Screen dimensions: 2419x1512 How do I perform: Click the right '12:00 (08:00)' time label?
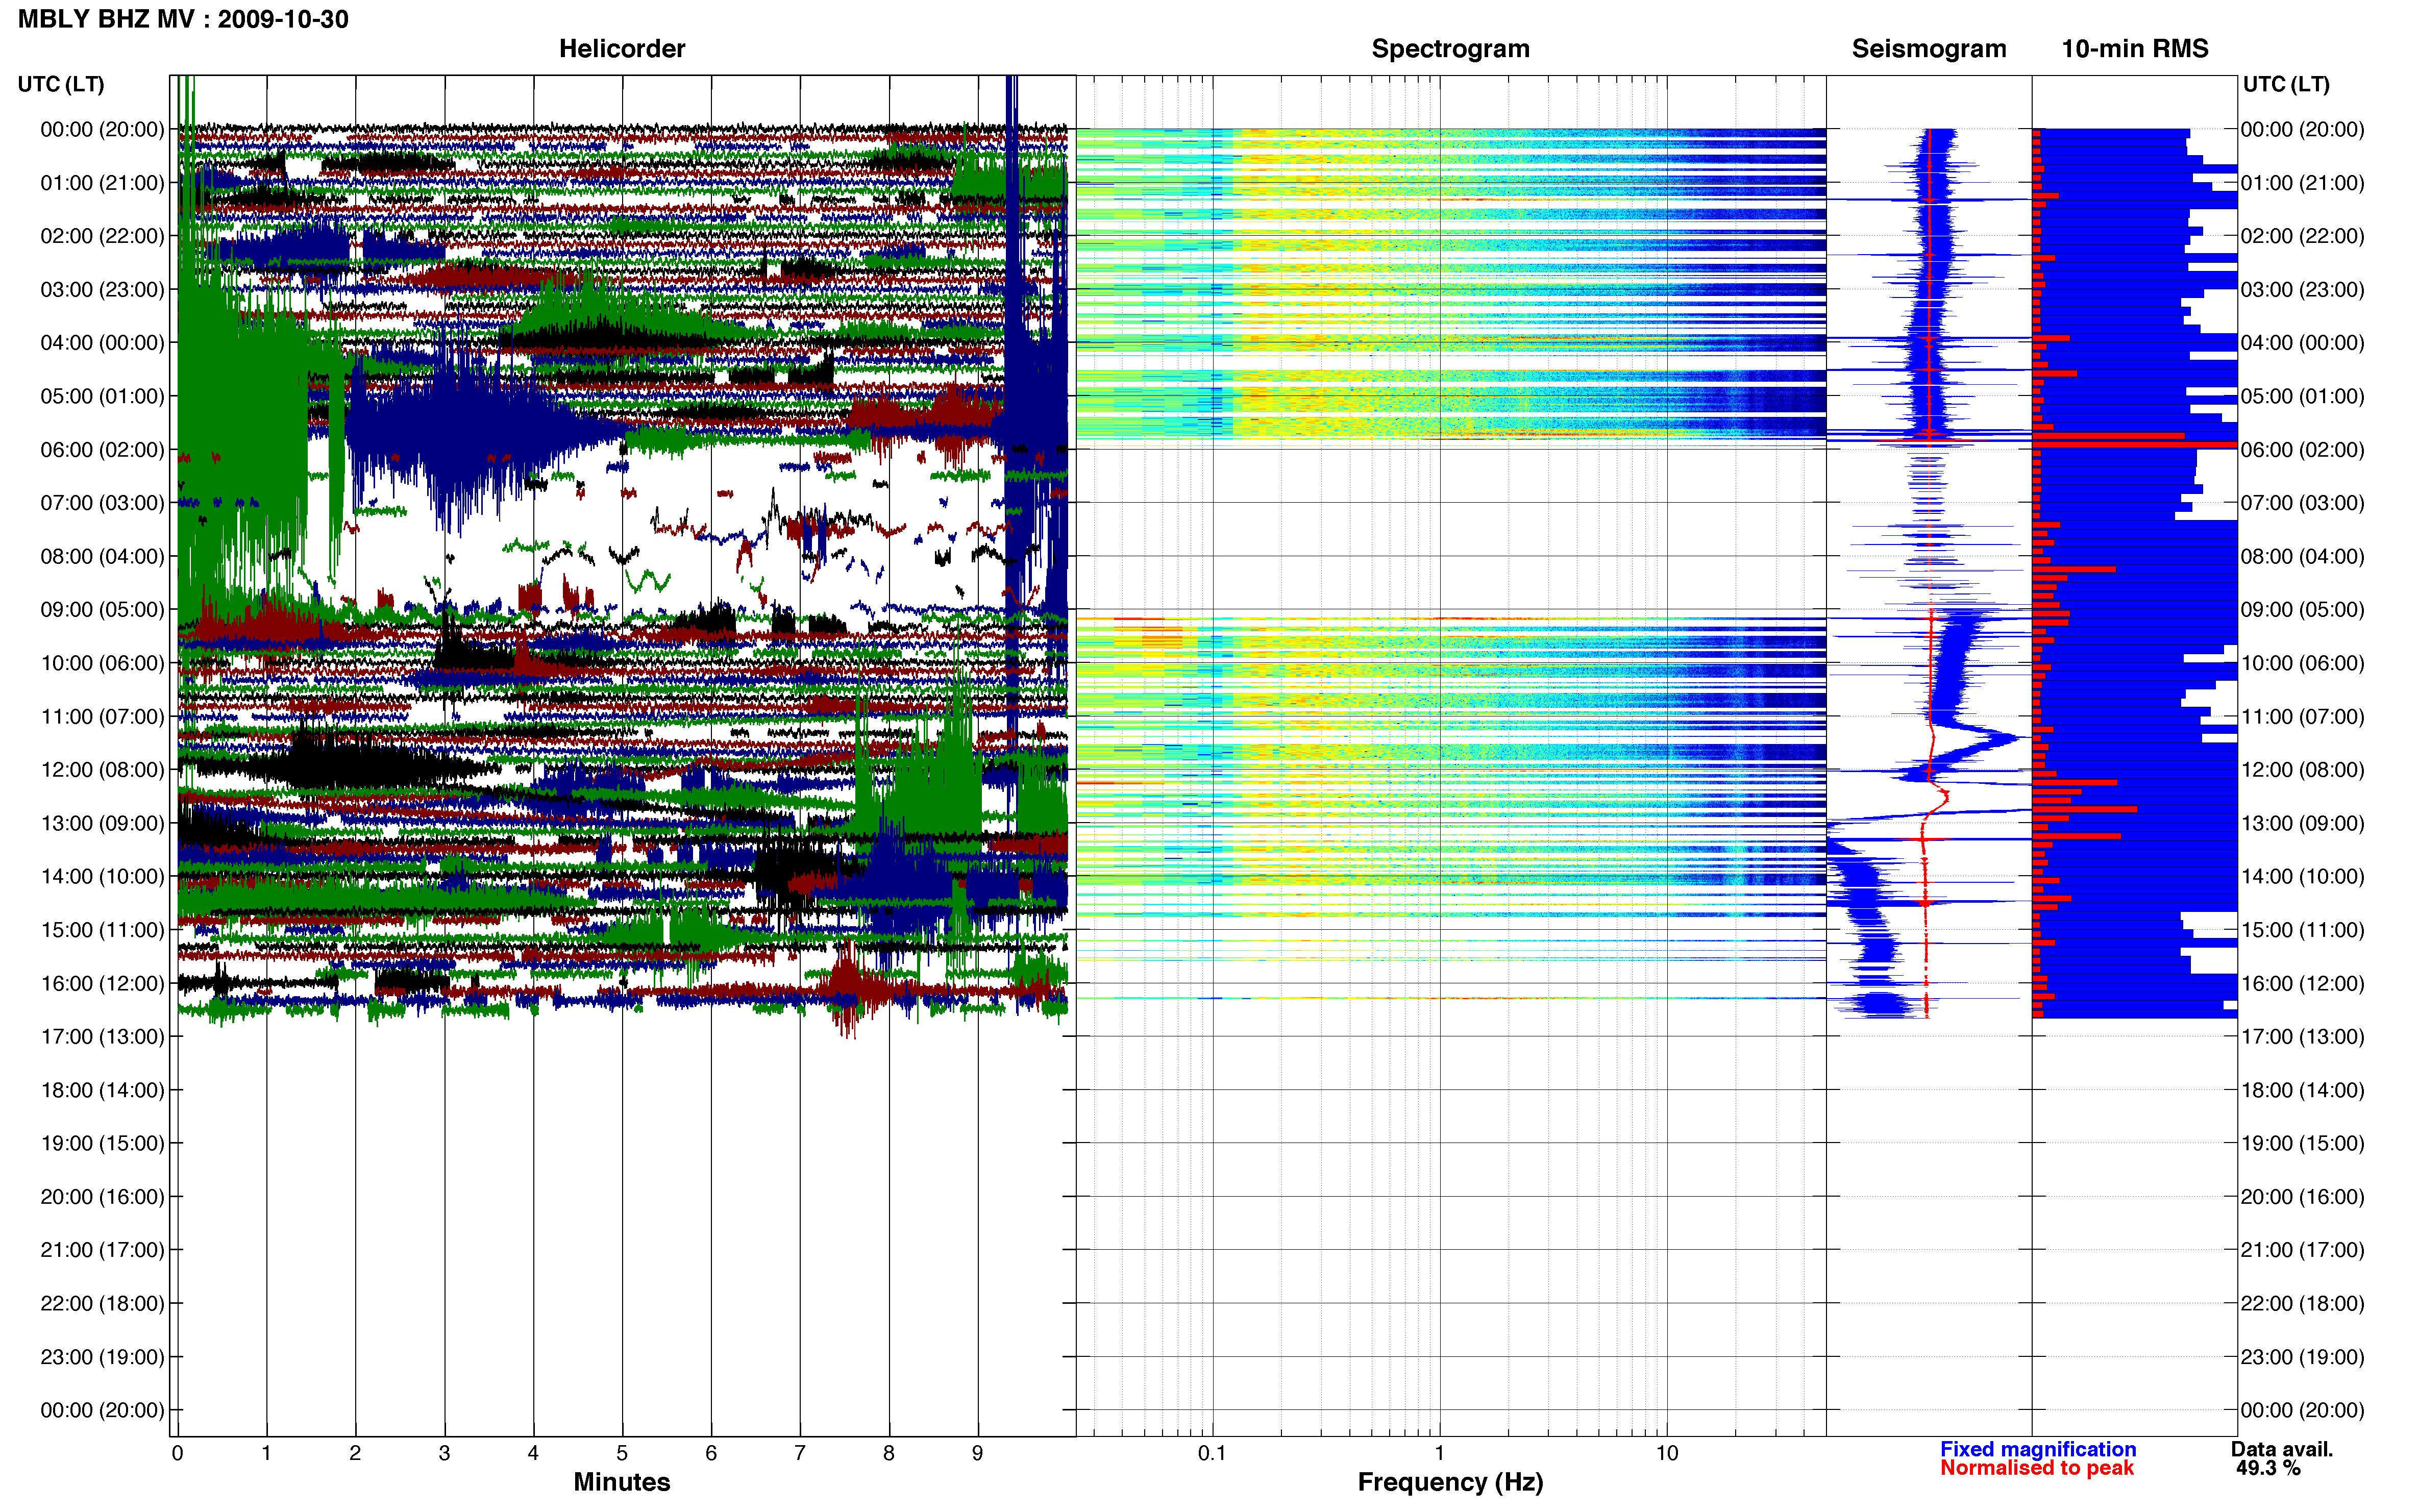point(2302,770)
